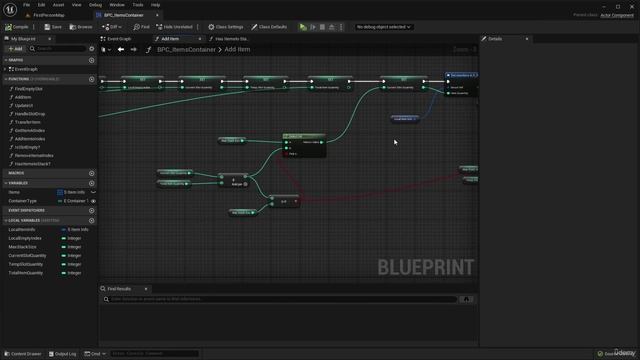
Task: Toggle ContainerType variable visibility eye
Action: (x=93, y=201)
